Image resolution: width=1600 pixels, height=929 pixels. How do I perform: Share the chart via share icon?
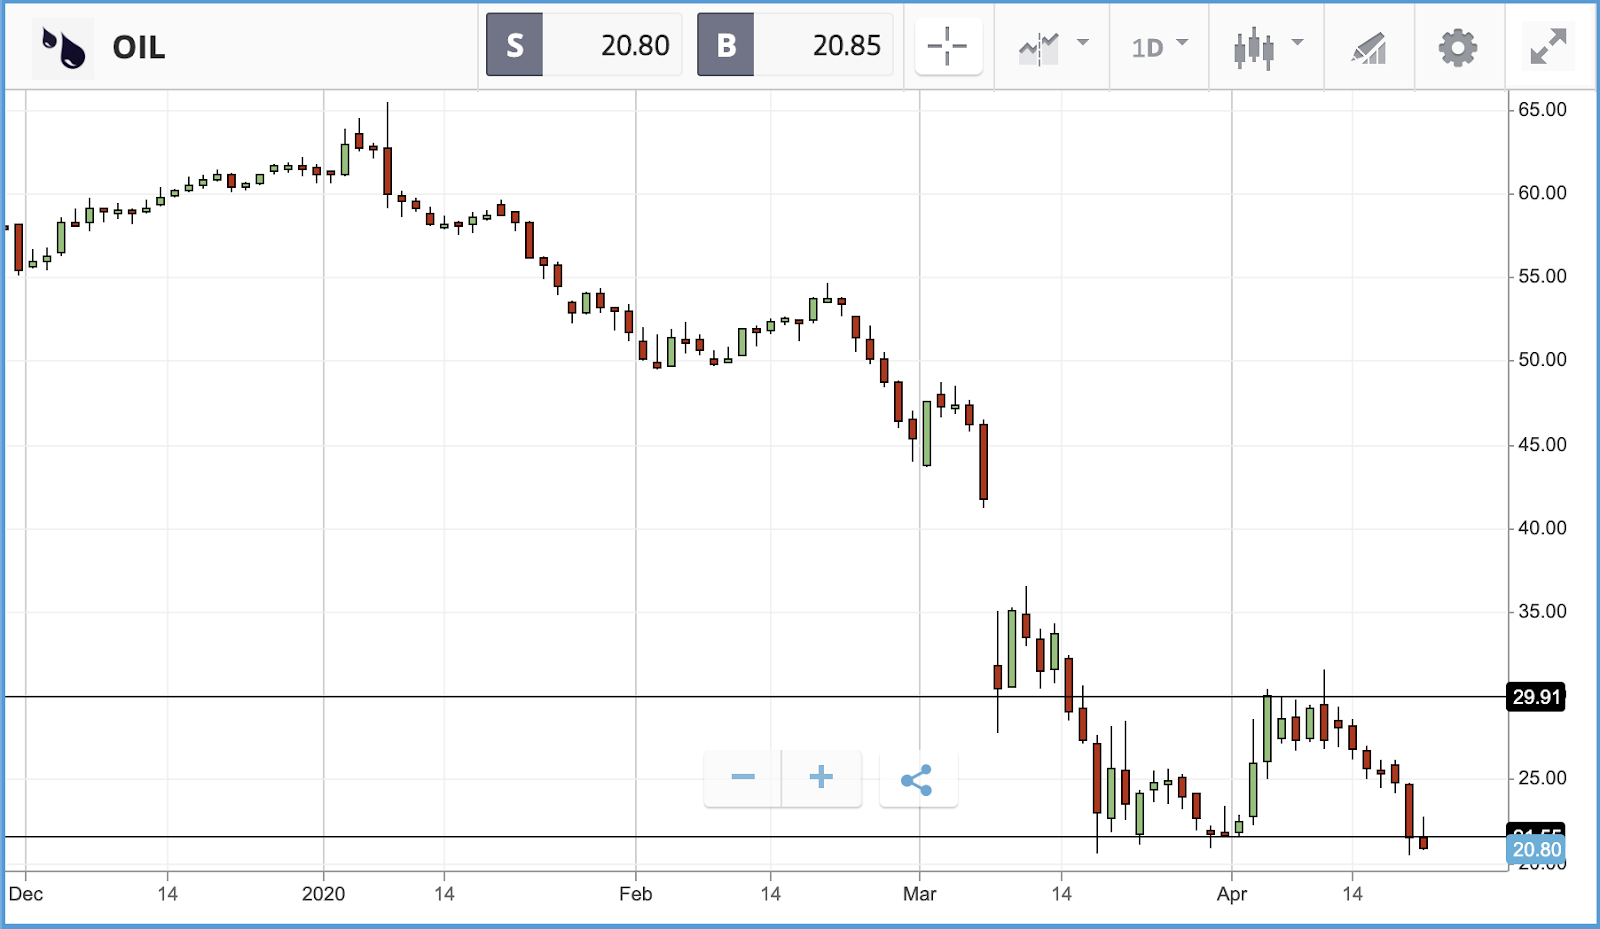click(918, 779)
